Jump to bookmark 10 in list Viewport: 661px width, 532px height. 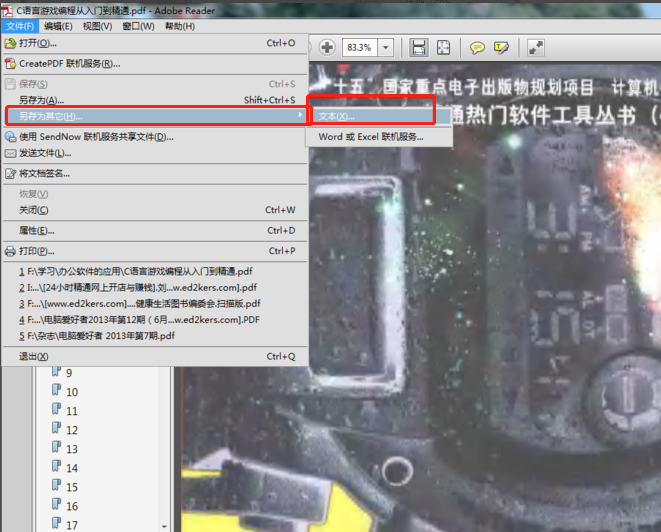click(72, 392)
